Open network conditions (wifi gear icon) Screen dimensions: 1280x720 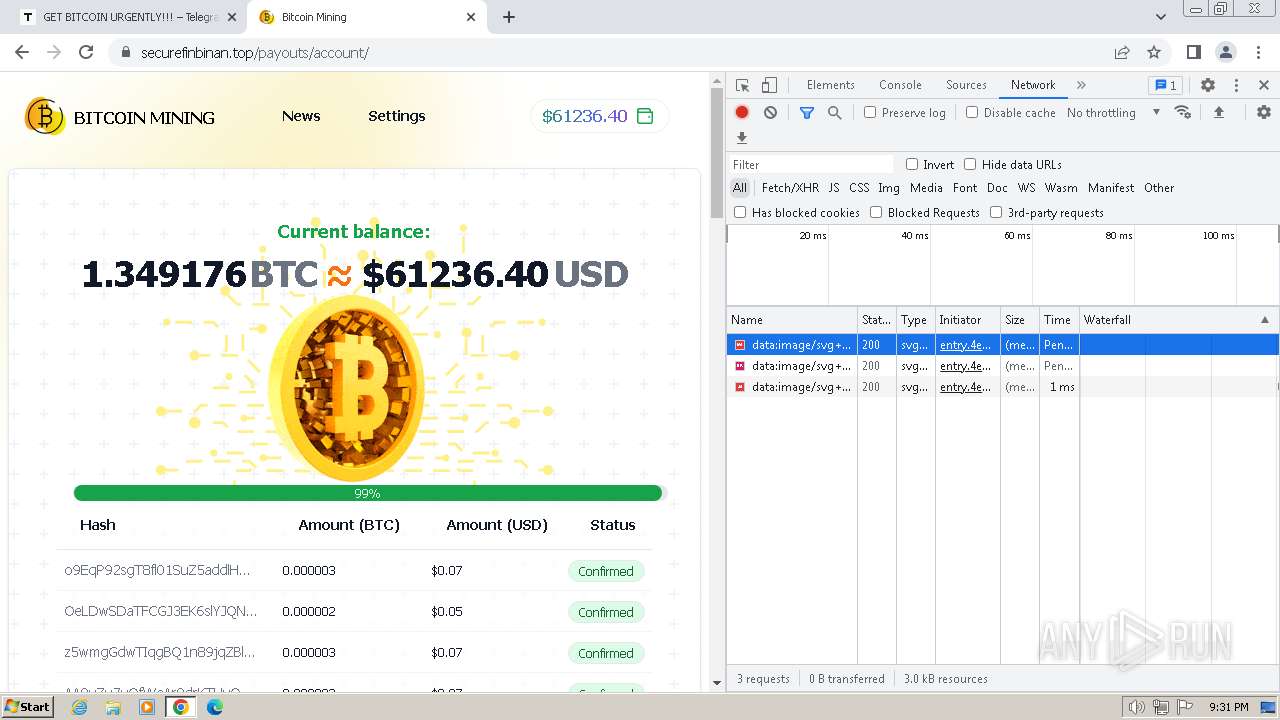[x=1183, y=112]
